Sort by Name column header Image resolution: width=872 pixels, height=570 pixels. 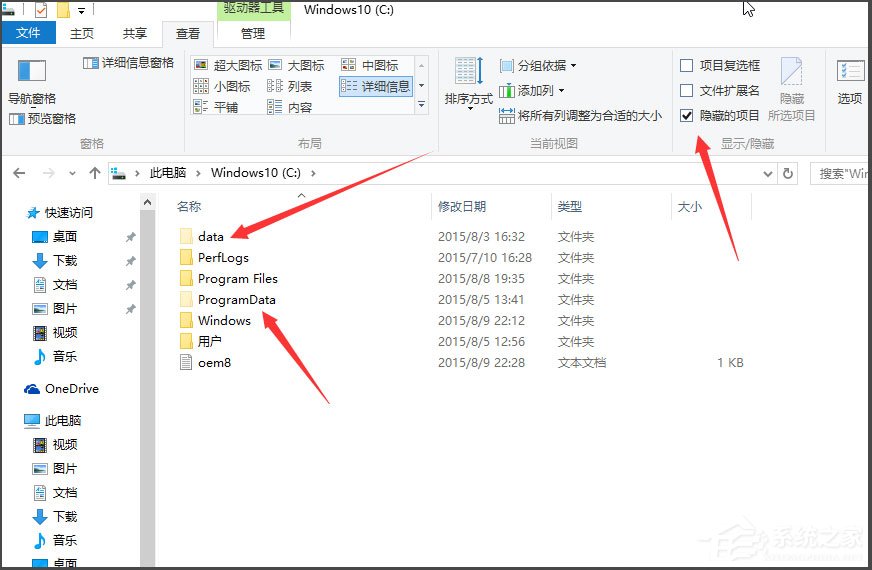click(189, 206)
